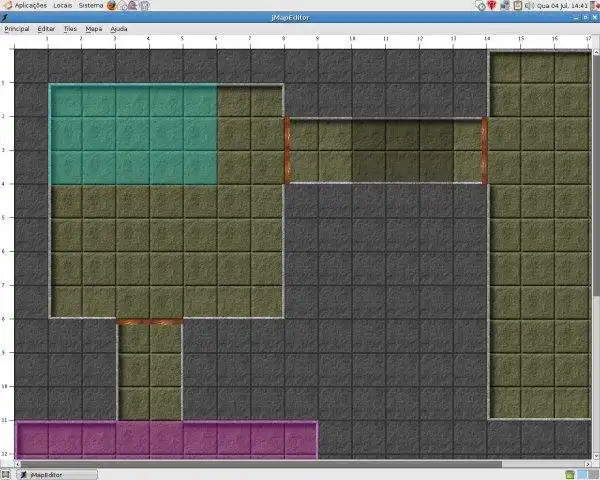Click the jMapEditor window menu icon
The image size is (600, 480).
click(5, 17)
